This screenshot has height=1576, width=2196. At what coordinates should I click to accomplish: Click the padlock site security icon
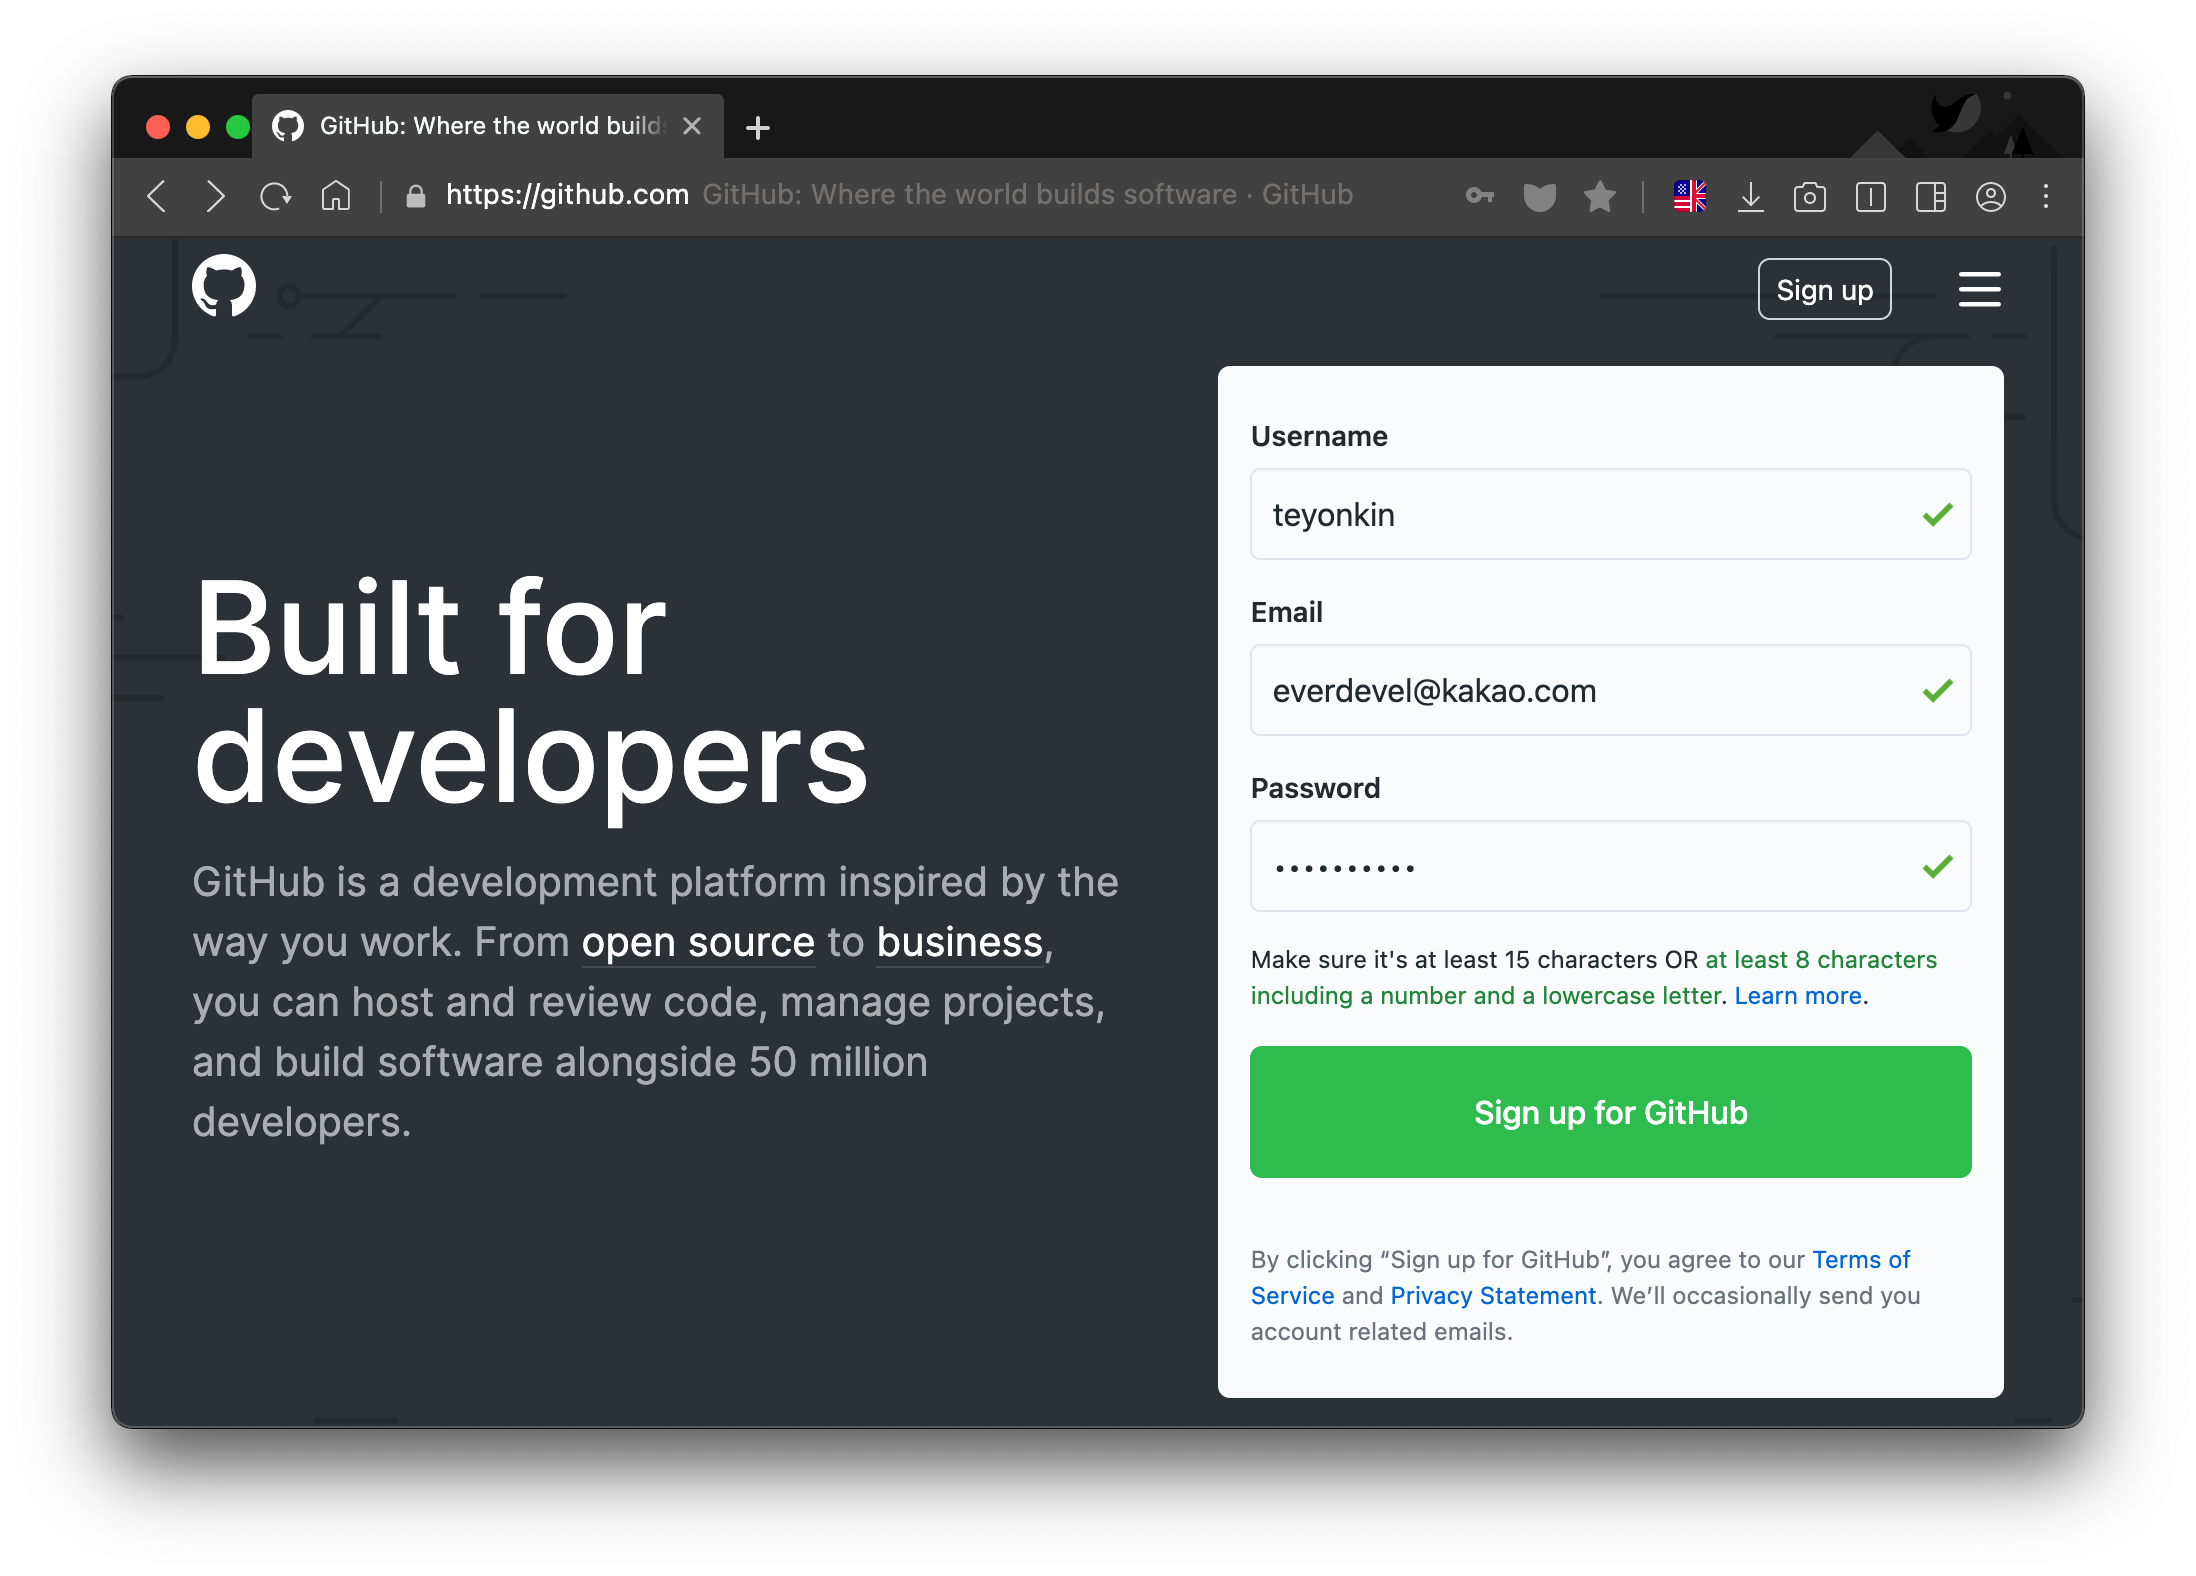coord(416,196)
